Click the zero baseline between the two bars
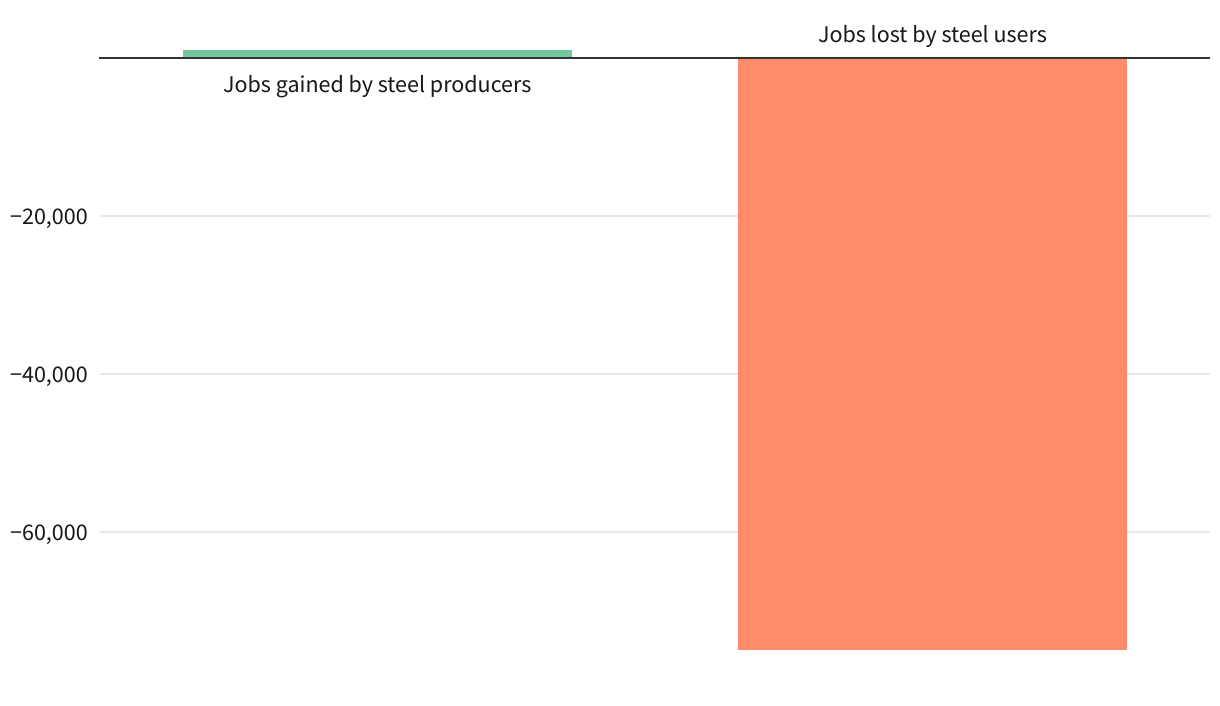The height and width of the screenshot is (706, 1220). [x=655, y=58]
